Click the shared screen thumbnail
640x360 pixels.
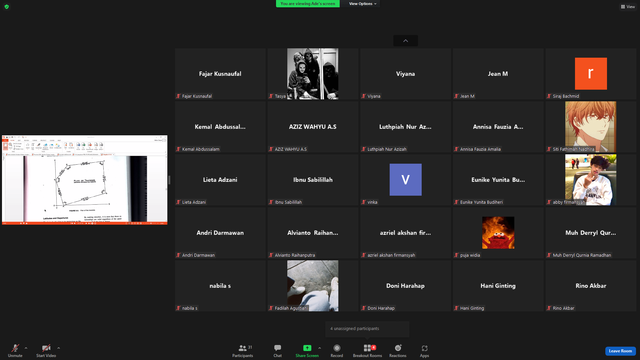[85, 180]
